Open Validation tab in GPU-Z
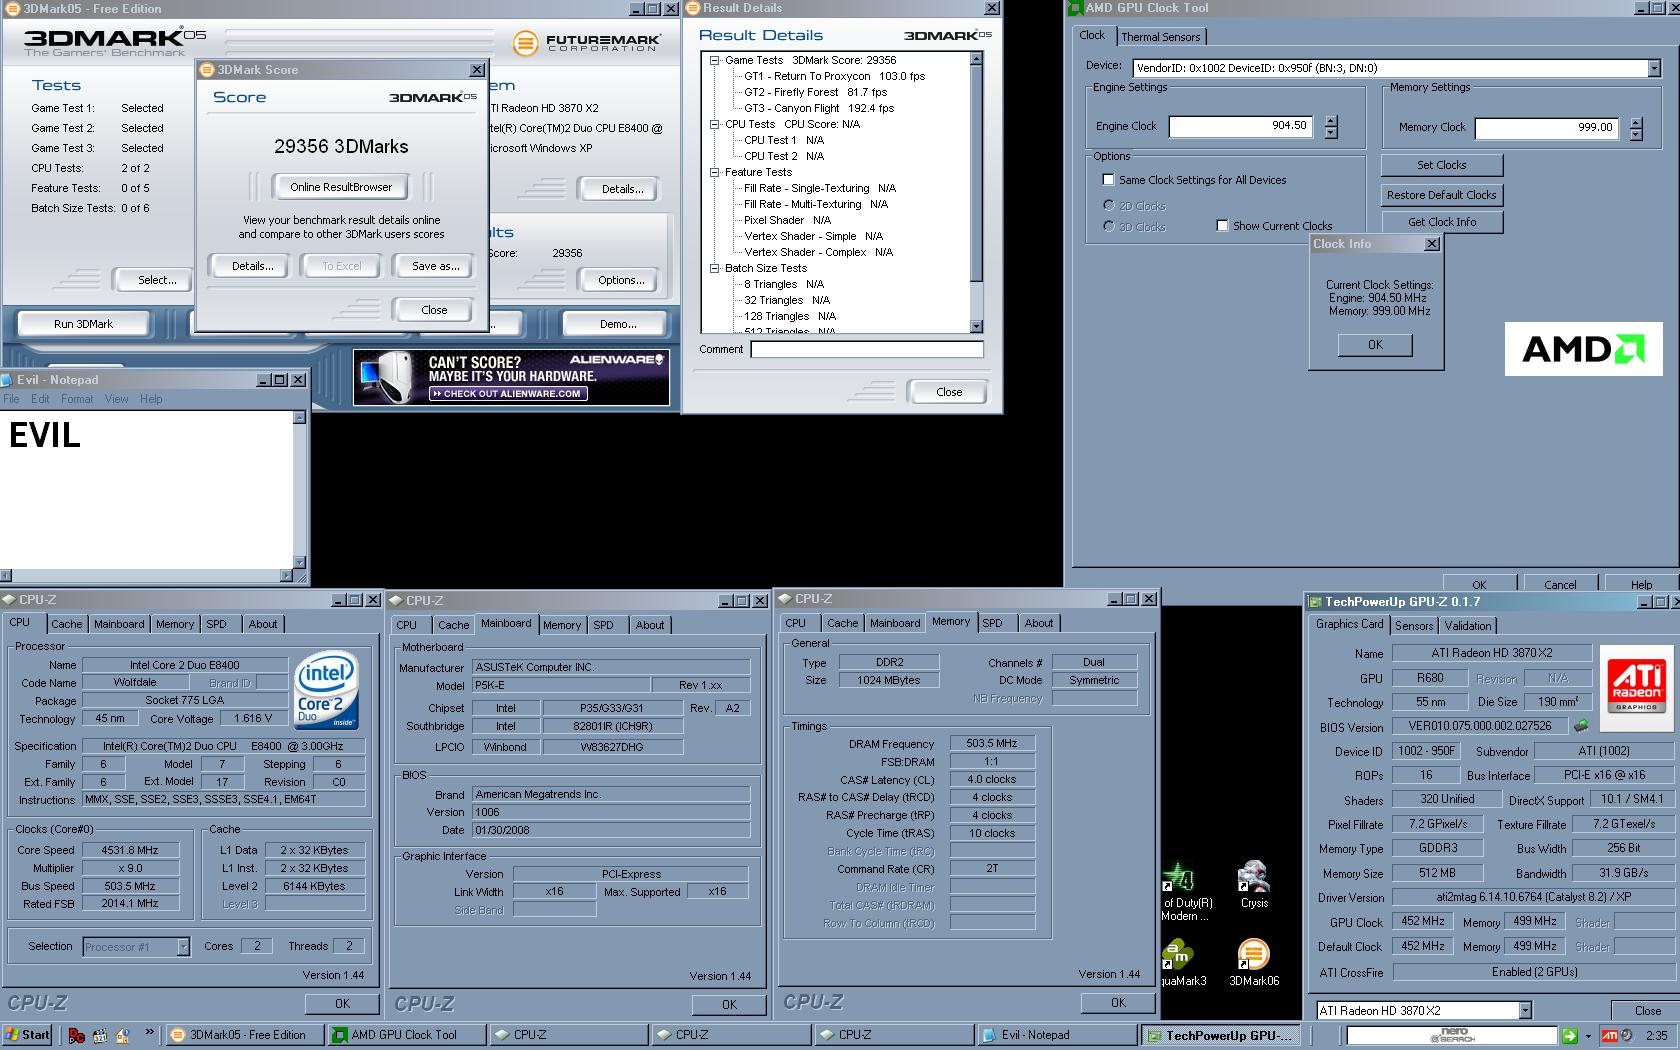Screen dimensions: 1680x1050 click(1468, 626)
